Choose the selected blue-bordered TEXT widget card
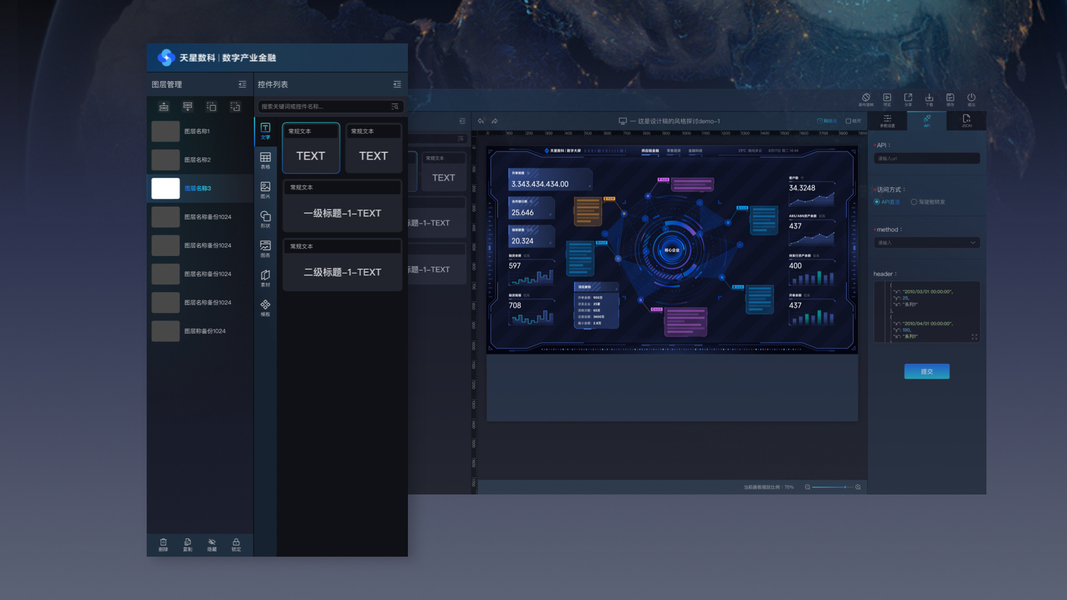The image size is (1067, 600). (x=311, y=148)
